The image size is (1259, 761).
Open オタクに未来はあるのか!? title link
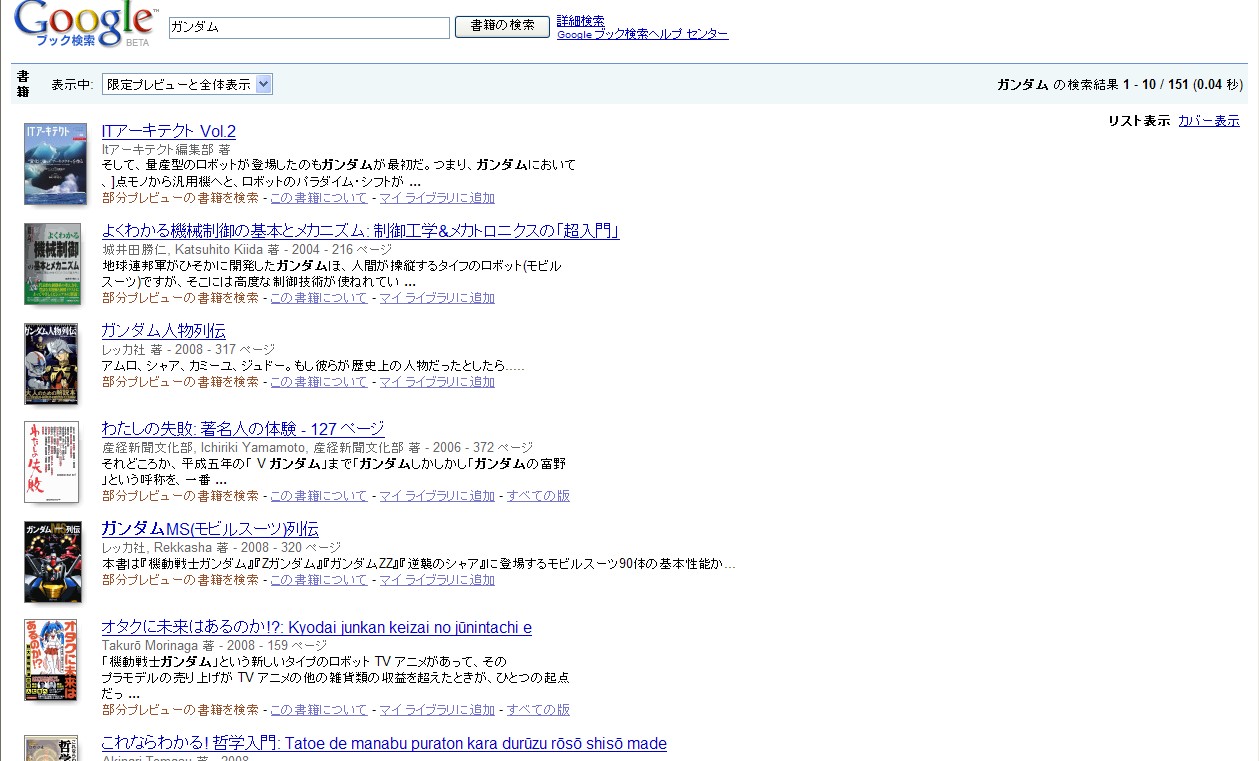point(316,628)
